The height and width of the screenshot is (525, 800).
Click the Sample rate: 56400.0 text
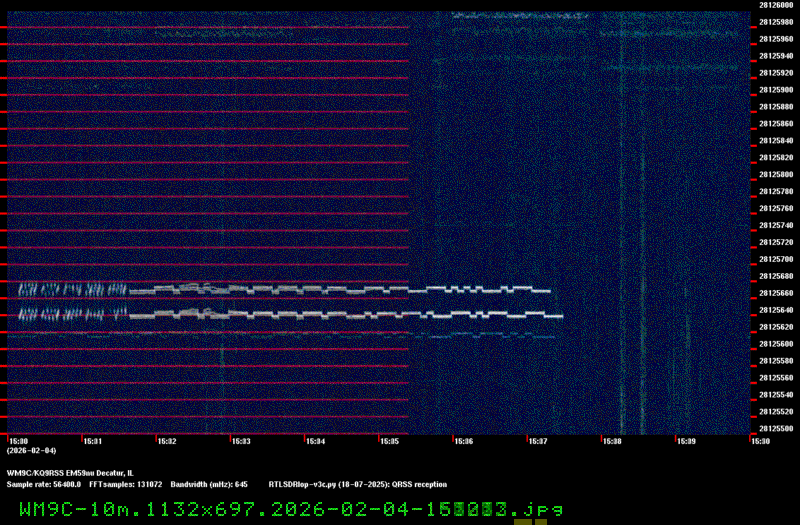43,483
